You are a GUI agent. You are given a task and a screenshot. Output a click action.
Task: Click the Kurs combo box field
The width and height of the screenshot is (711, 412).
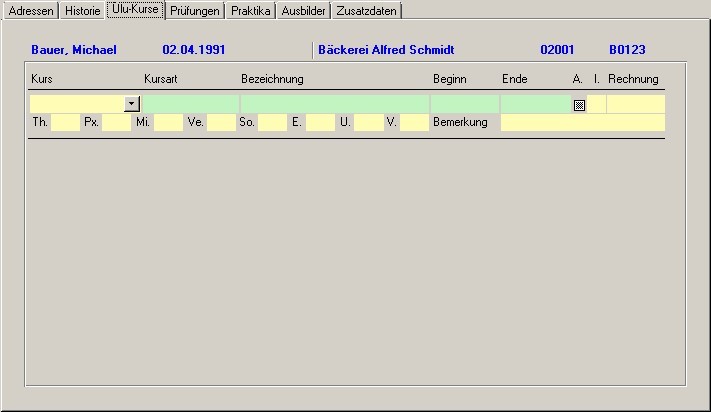77,104
